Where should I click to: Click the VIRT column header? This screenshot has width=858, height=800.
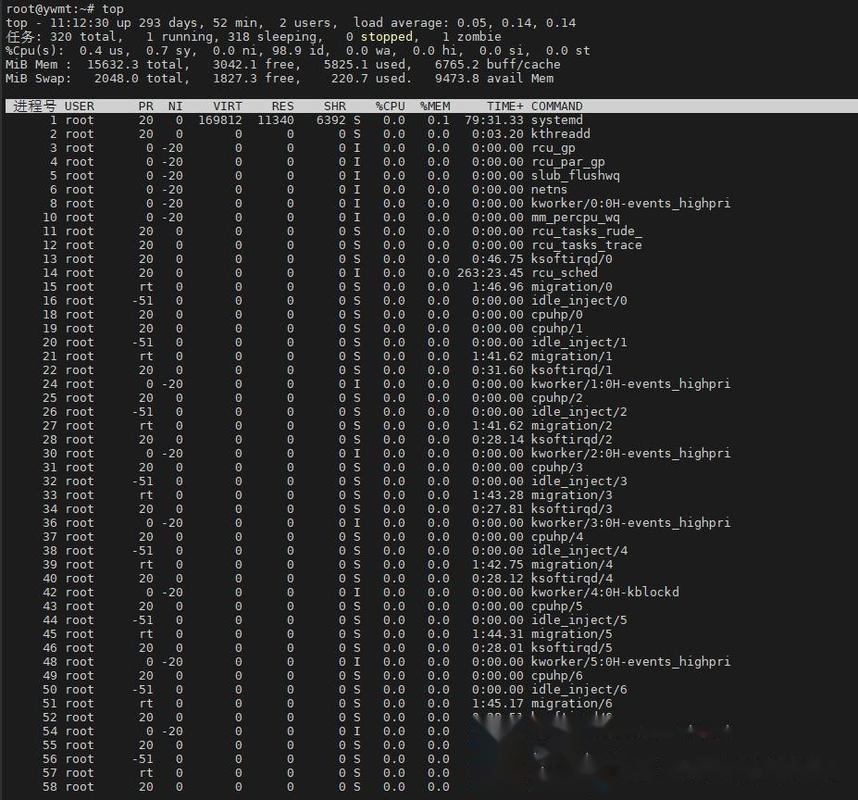pyautogui.click(x=227, y=106)
